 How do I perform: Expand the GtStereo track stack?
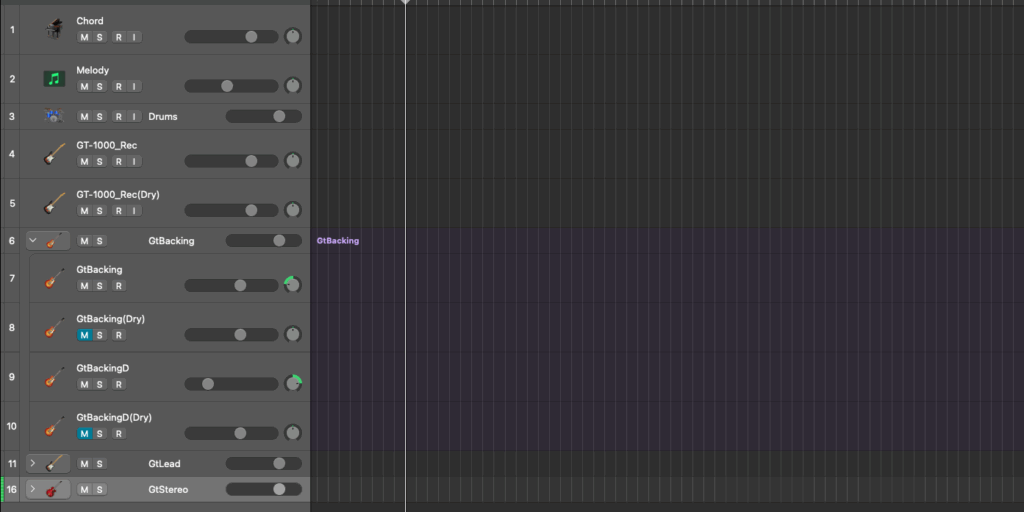click(x=33, y=488)
